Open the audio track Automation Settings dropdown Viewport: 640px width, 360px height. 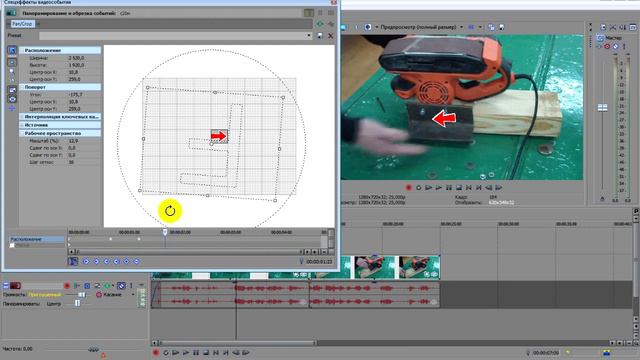[113, 286]
